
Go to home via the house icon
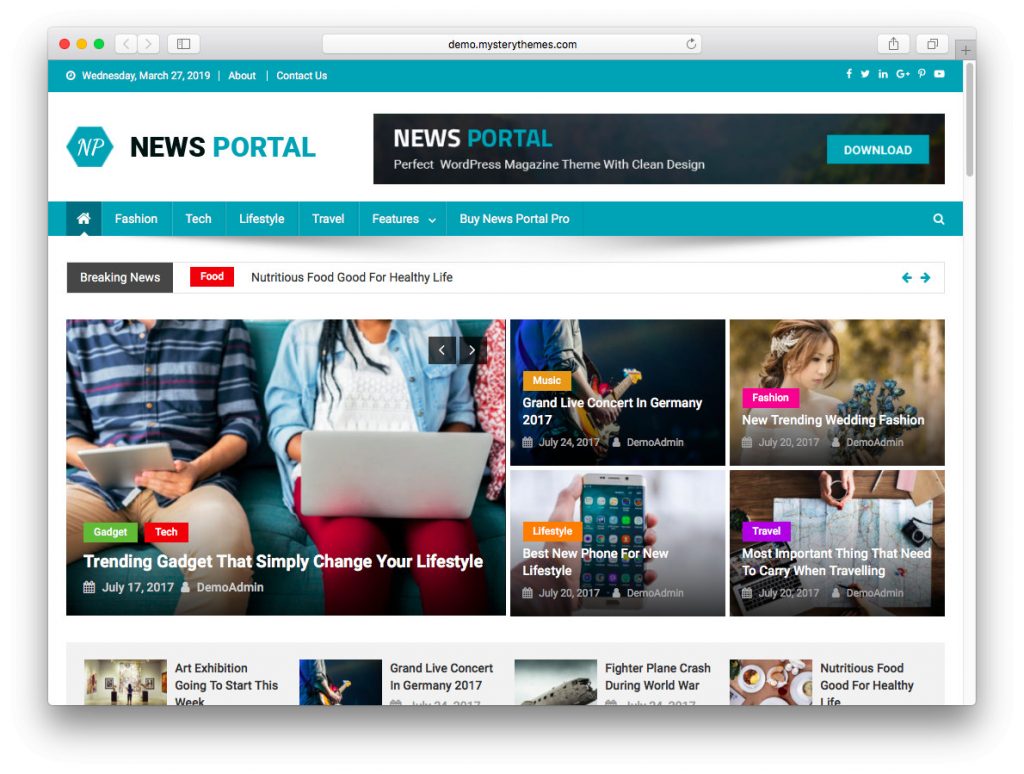pos(84,218)
